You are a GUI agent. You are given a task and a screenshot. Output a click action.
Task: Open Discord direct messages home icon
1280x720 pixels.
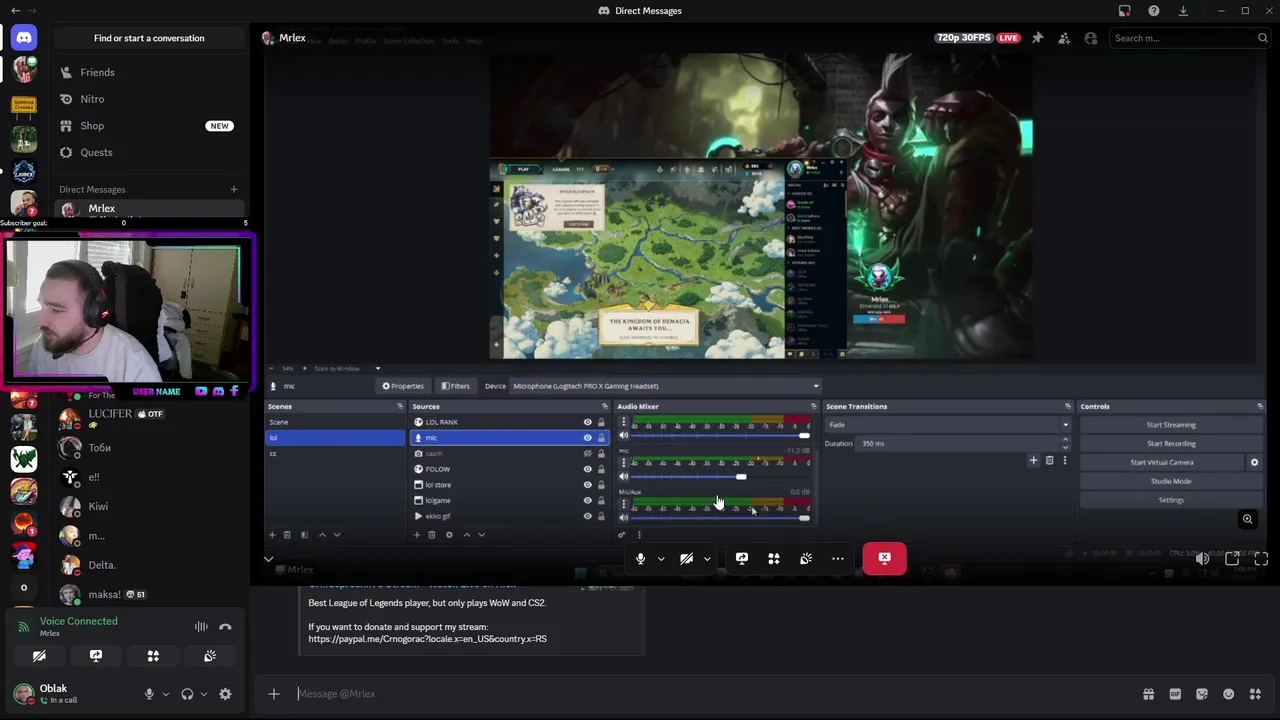pyautogui.click(x=24, y=37)
